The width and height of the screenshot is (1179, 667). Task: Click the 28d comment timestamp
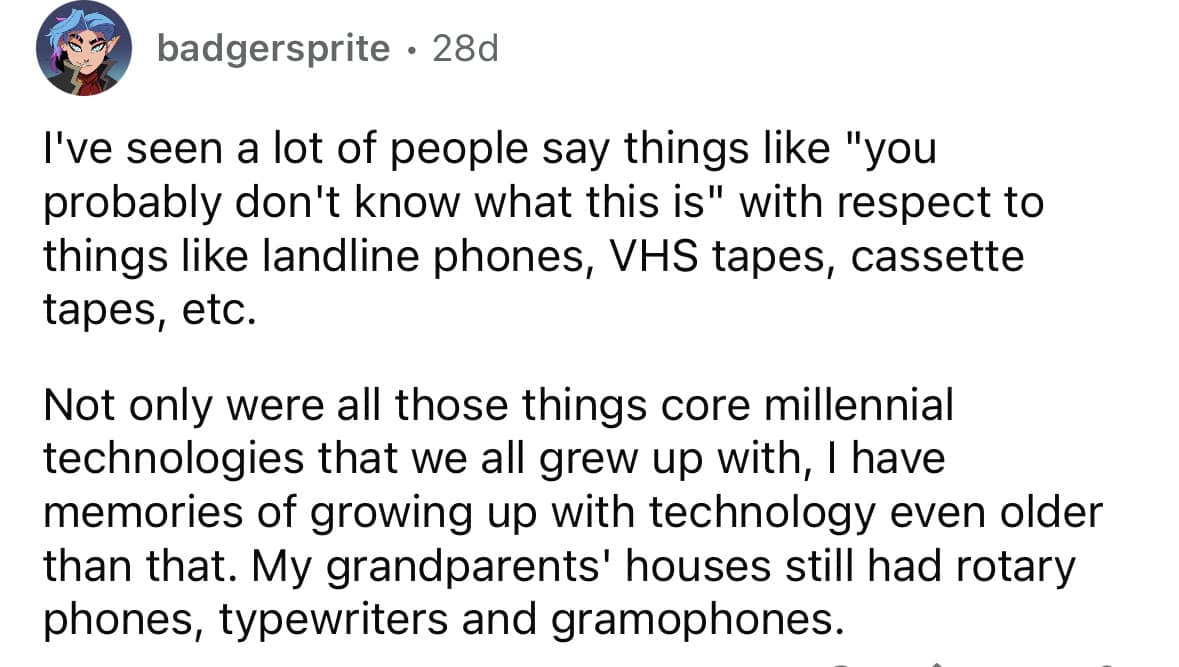pos(465,49)
